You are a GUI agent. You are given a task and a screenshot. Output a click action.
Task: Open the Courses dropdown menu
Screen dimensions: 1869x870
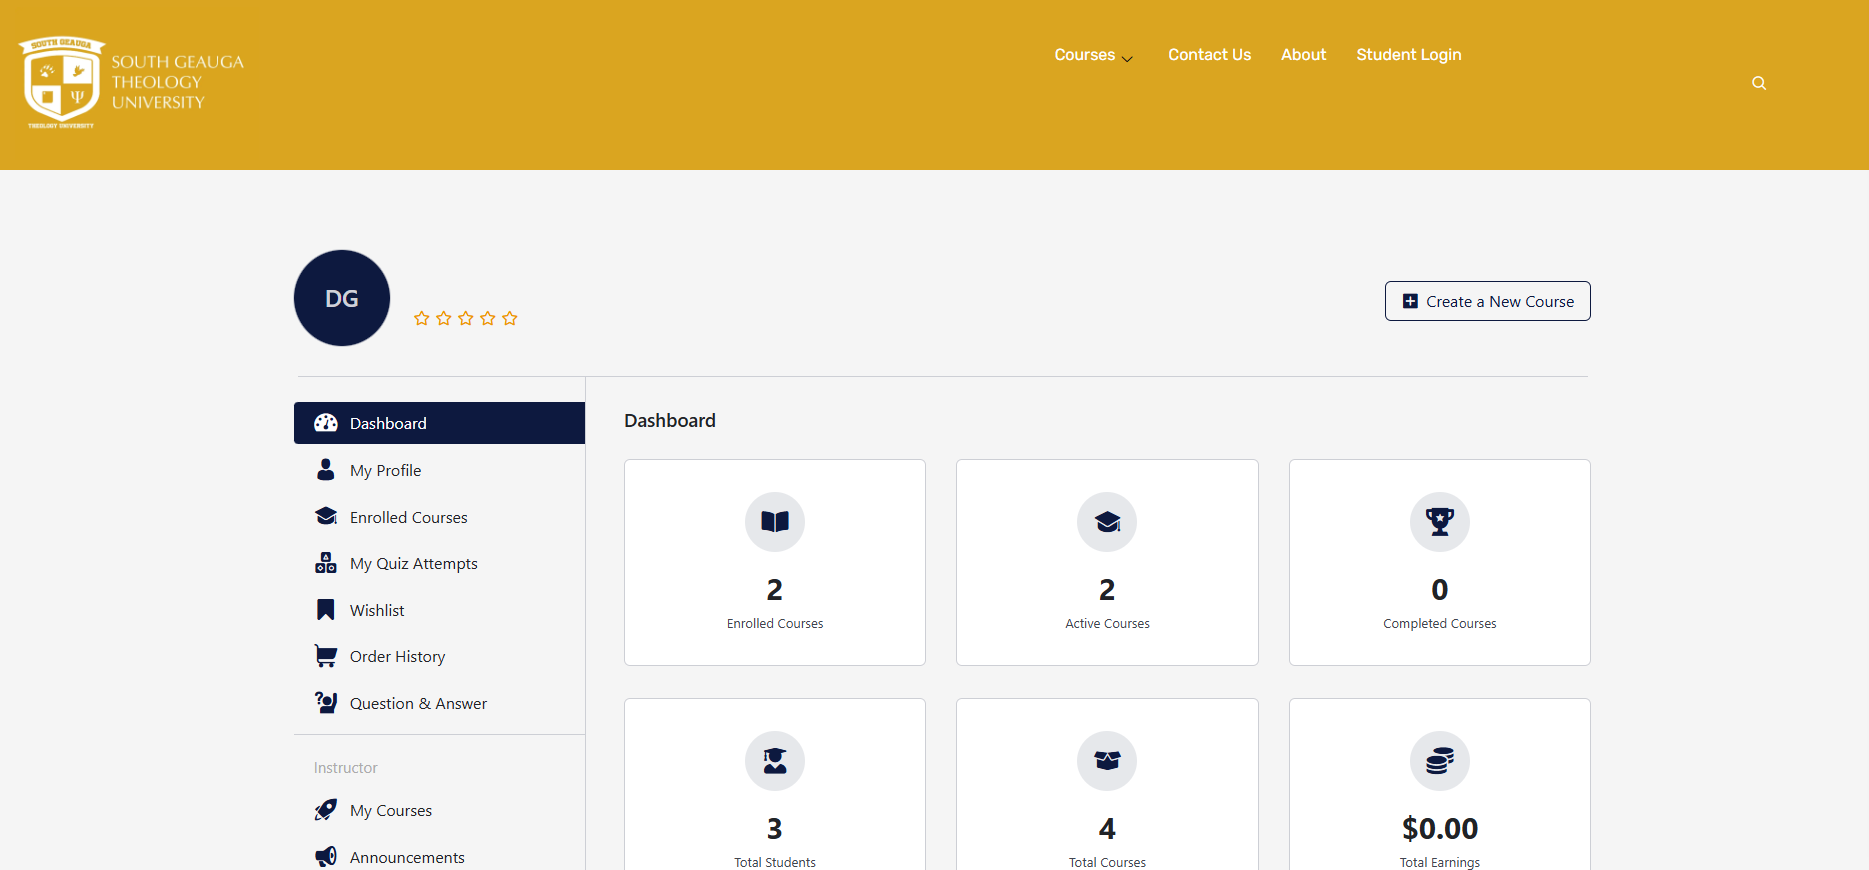[x=1092, y=55]
